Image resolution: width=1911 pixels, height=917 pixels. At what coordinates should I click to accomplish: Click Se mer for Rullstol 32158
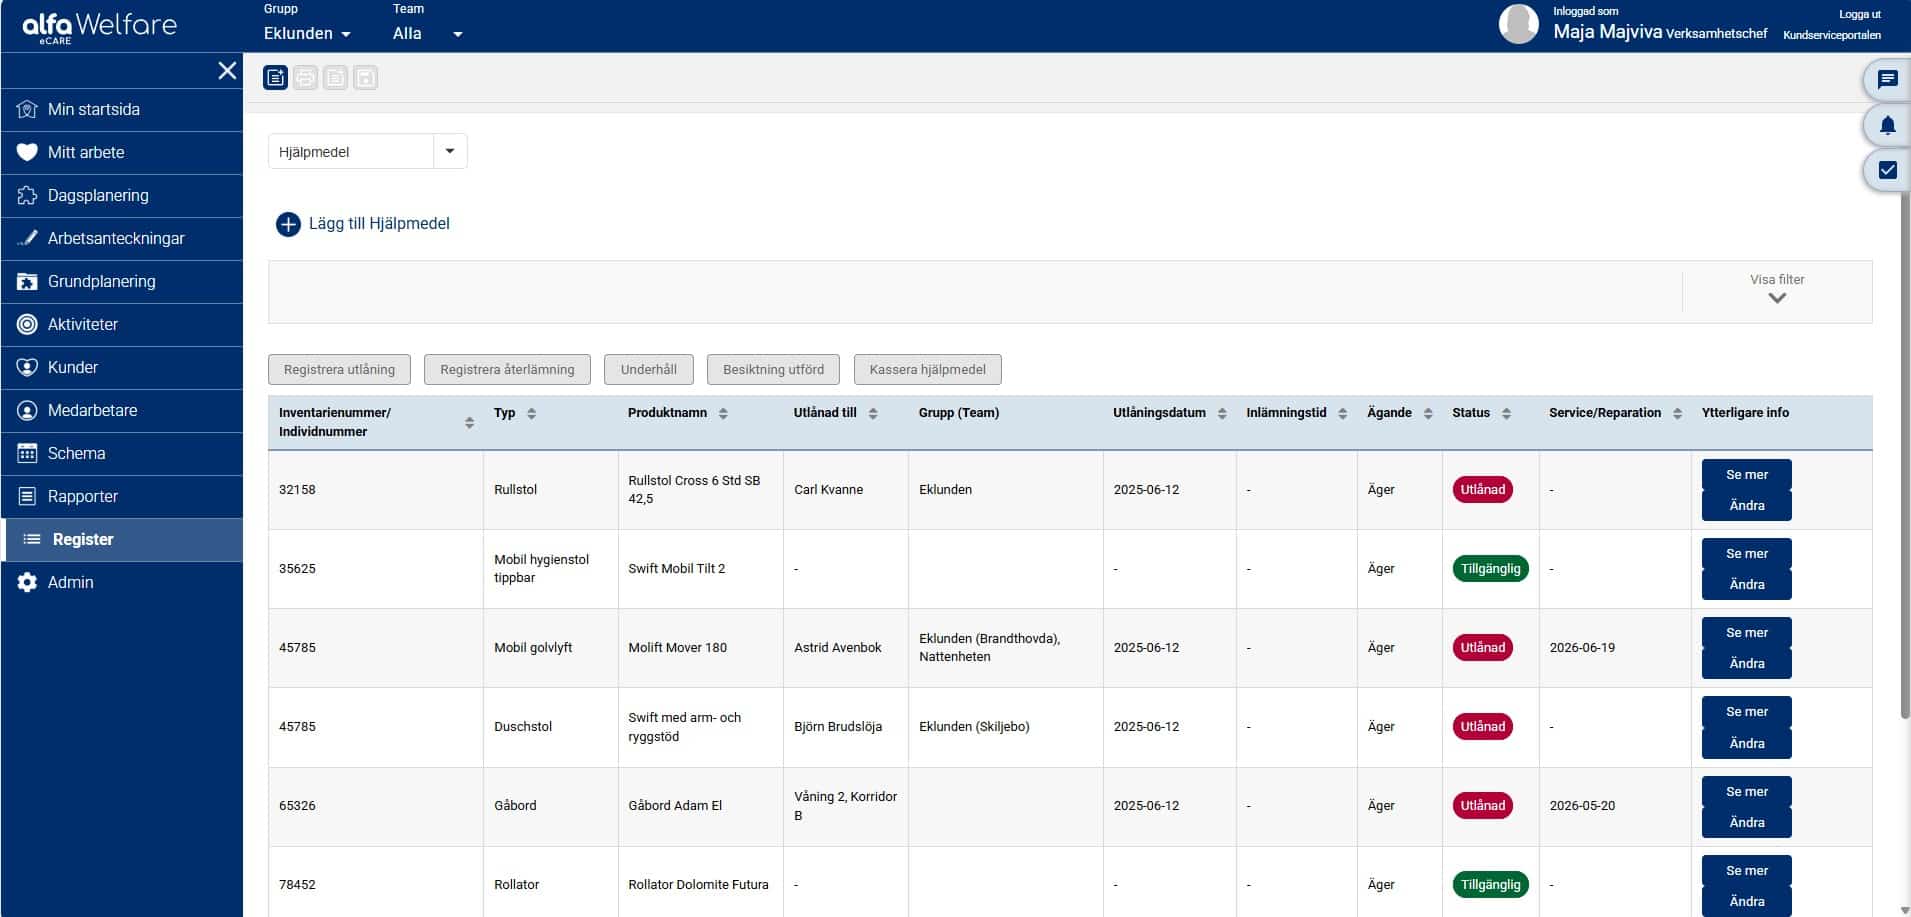(x=1746, y=475)
